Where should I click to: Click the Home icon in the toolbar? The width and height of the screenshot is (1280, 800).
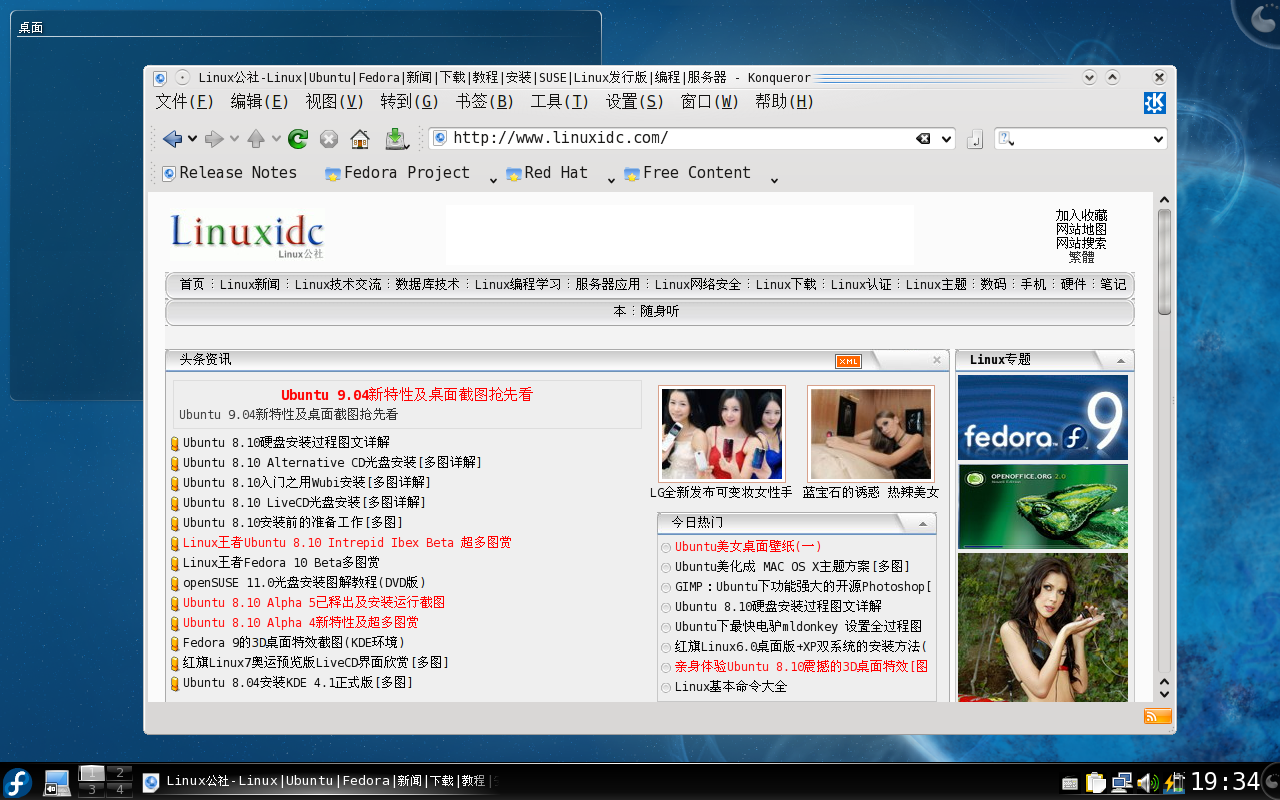coord(360,138)
